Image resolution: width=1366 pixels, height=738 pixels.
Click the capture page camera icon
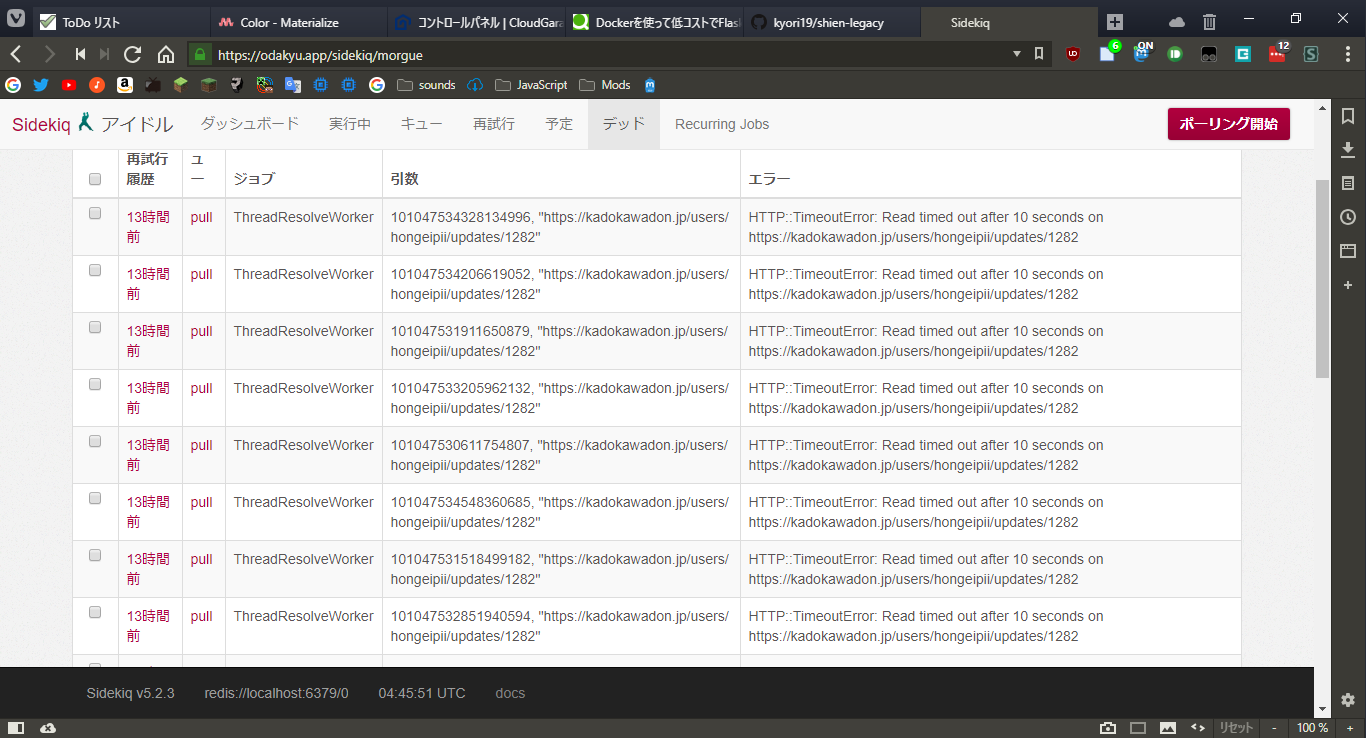(x=1108, y=727)
